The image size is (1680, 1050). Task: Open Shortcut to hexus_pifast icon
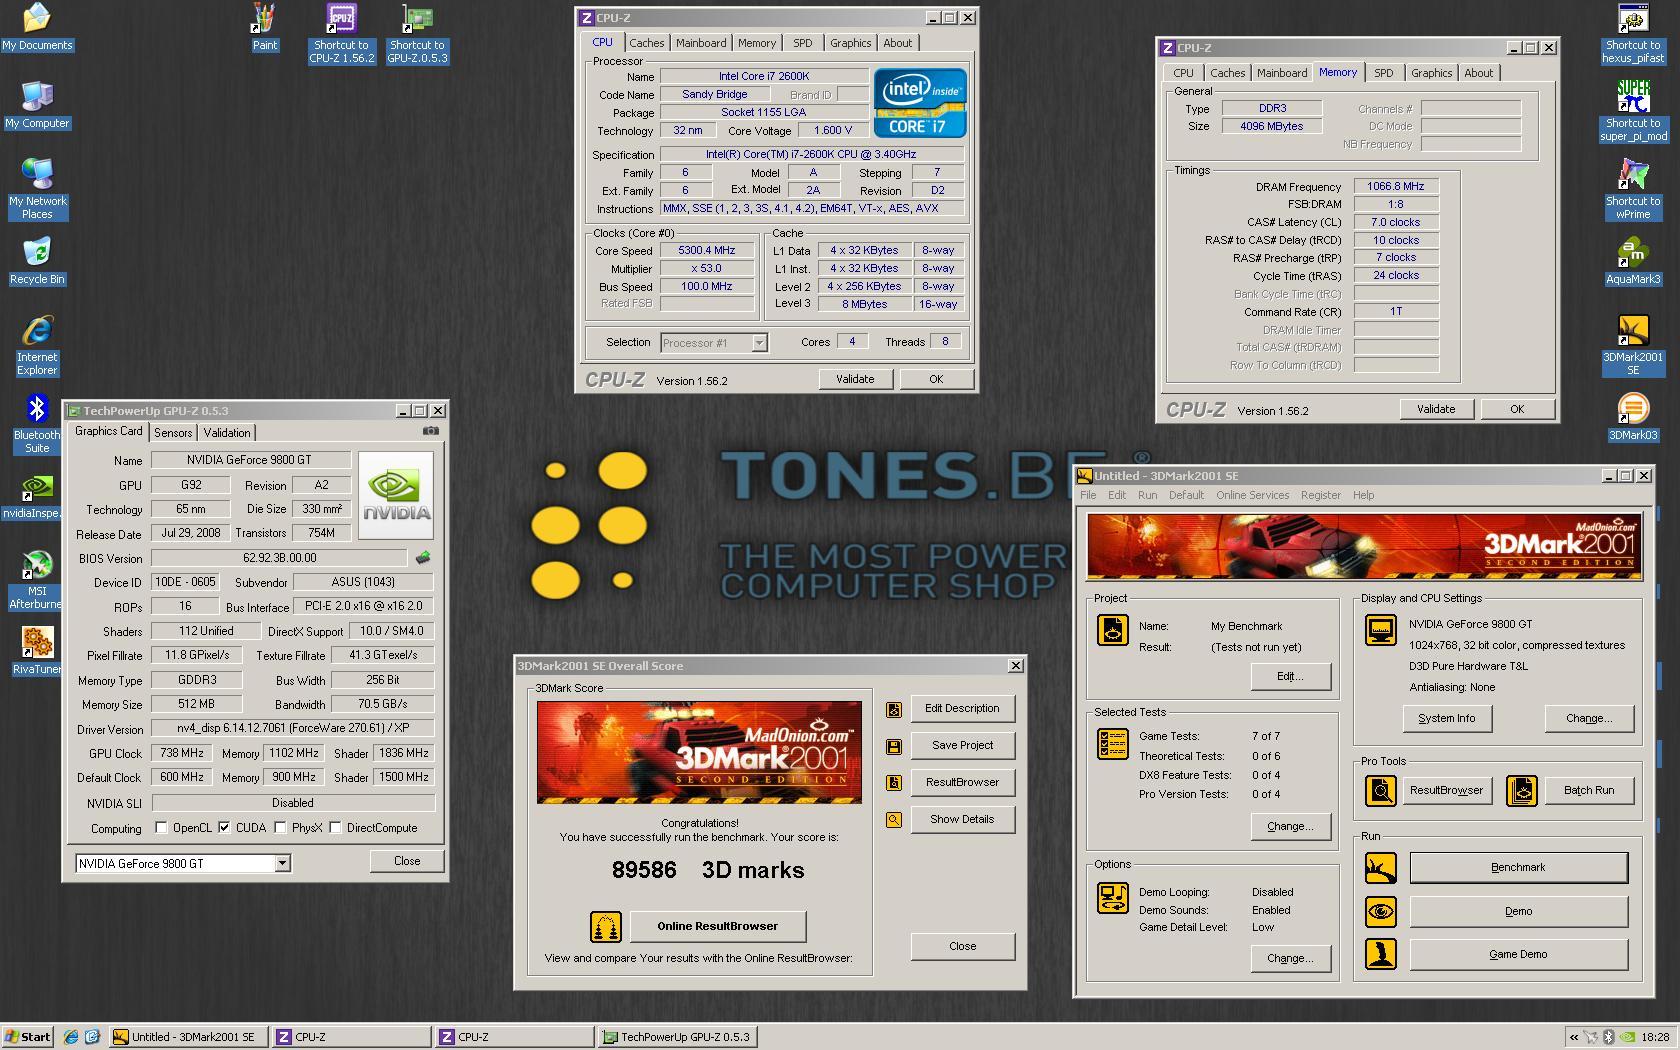(1633, 33)
